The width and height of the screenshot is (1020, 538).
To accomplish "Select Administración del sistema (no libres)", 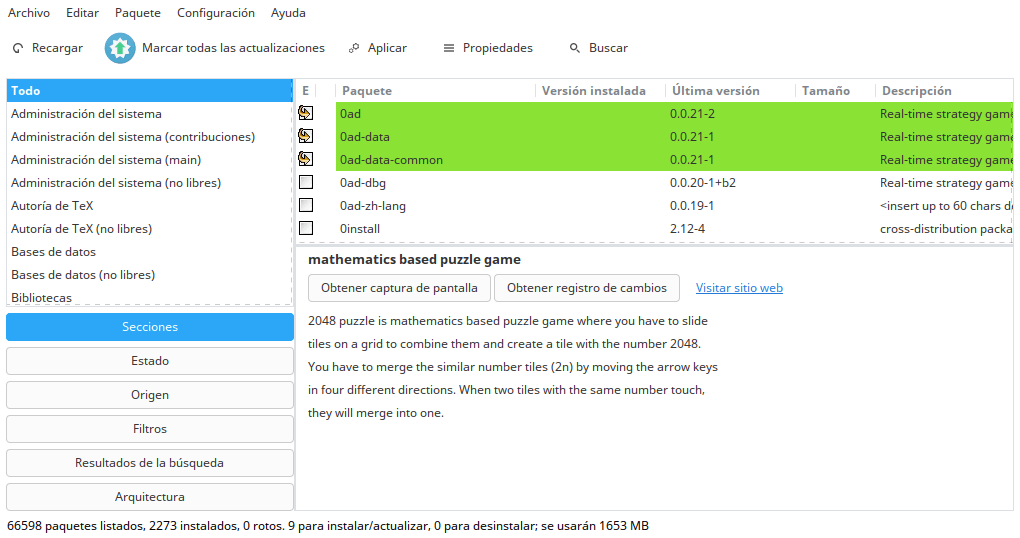I will coord(150,183).
